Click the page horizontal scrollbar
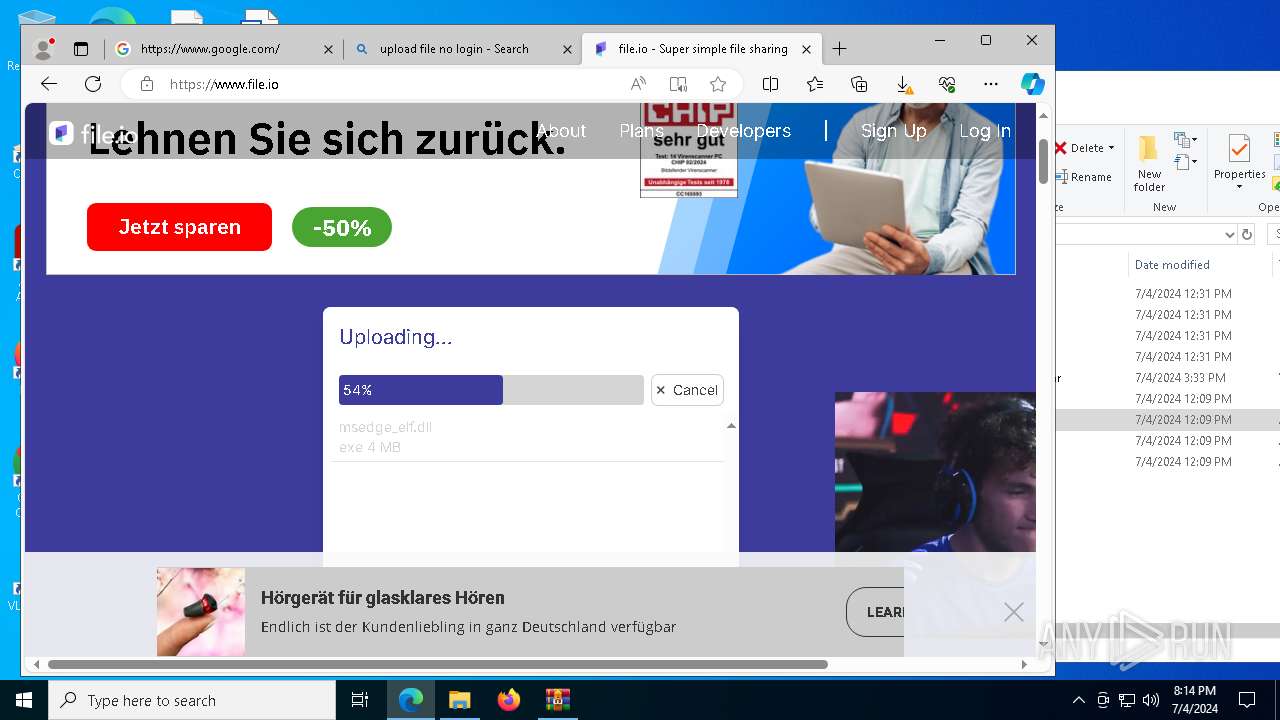 [x=438, y=664]
